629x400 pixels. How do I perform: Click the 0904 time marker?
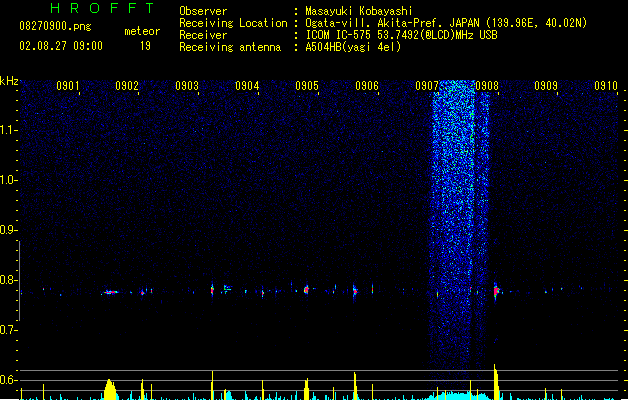(247, 86)
